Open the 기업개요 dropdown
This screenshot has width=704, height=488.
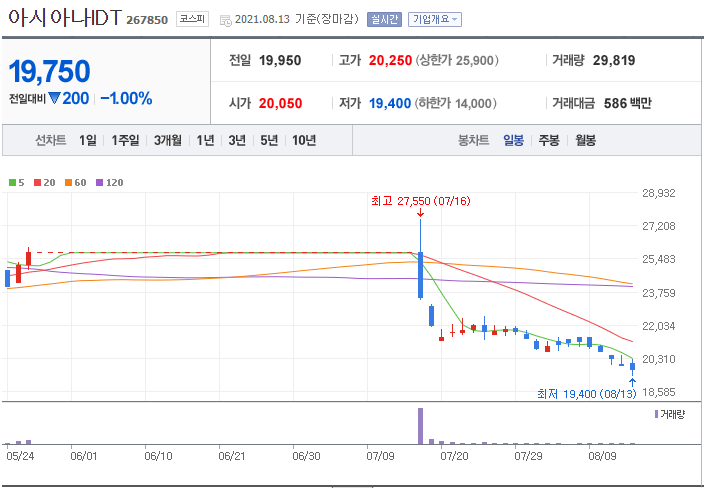(435, 19)
